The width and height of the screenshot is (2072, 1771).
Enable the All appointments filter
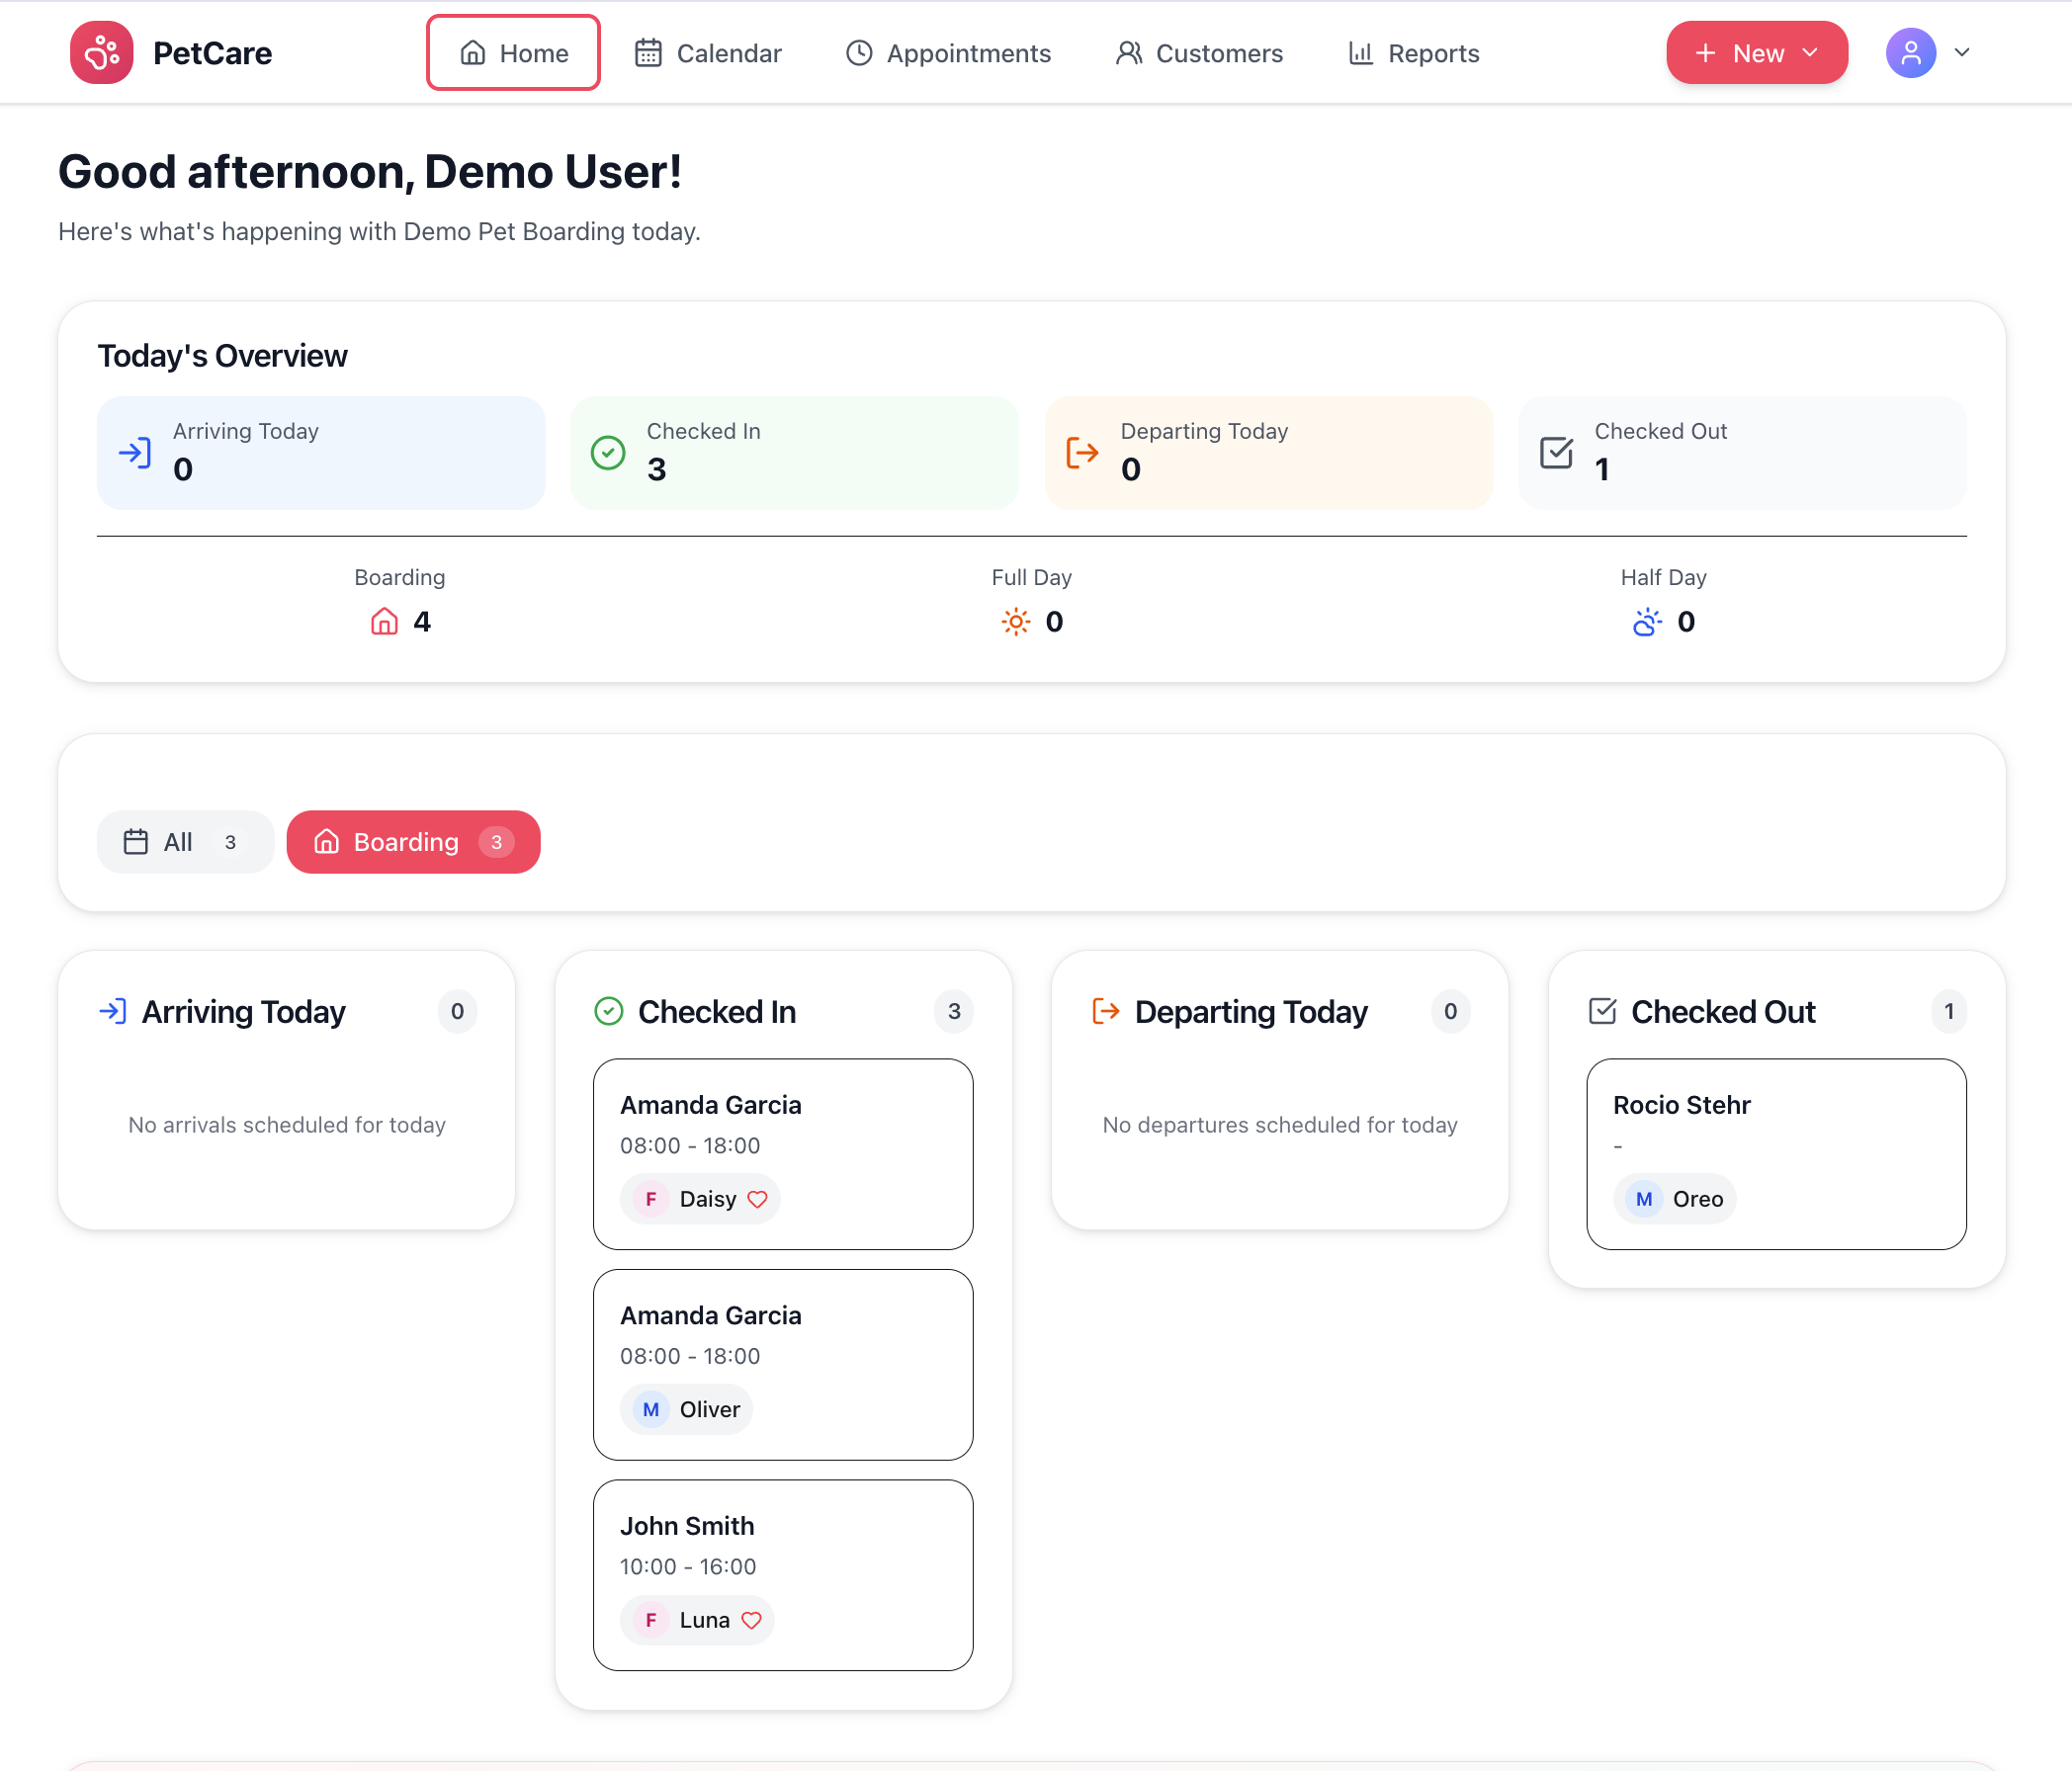pyautogui.click(x=184, y=841)
